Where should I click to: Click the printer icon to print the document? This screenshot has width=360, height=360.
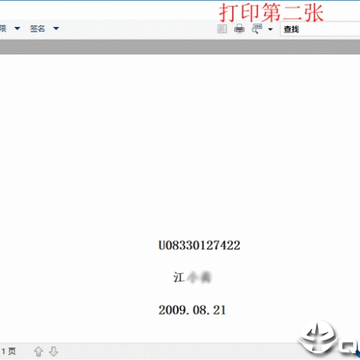[x=239, y=29]
